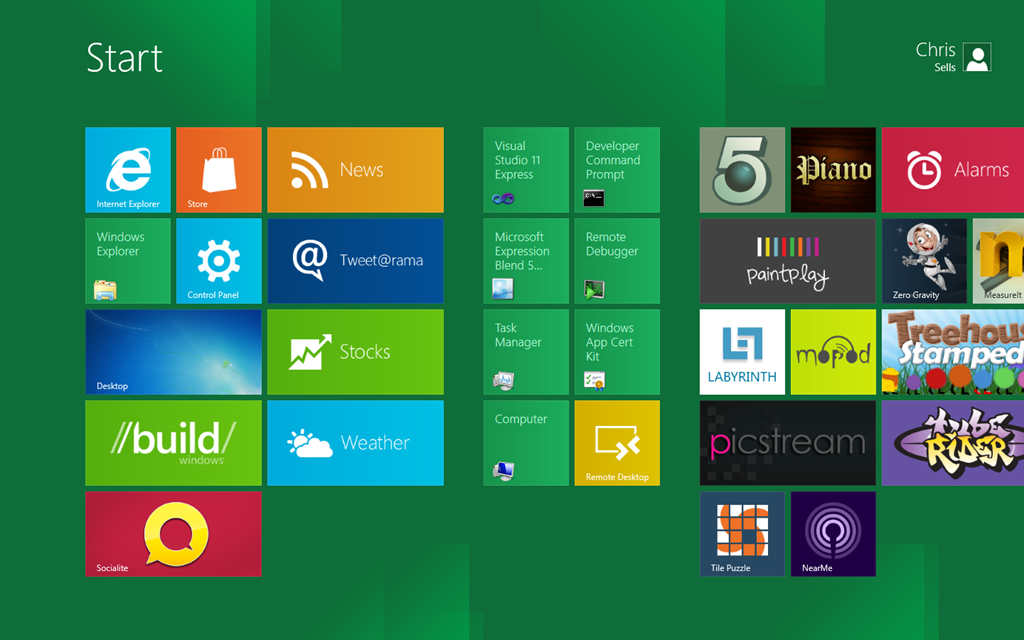Image resolution: width=1024 pixels, height=640 pixels.
Task: Open the paintplay tile
Action: (x=788, y=261)
